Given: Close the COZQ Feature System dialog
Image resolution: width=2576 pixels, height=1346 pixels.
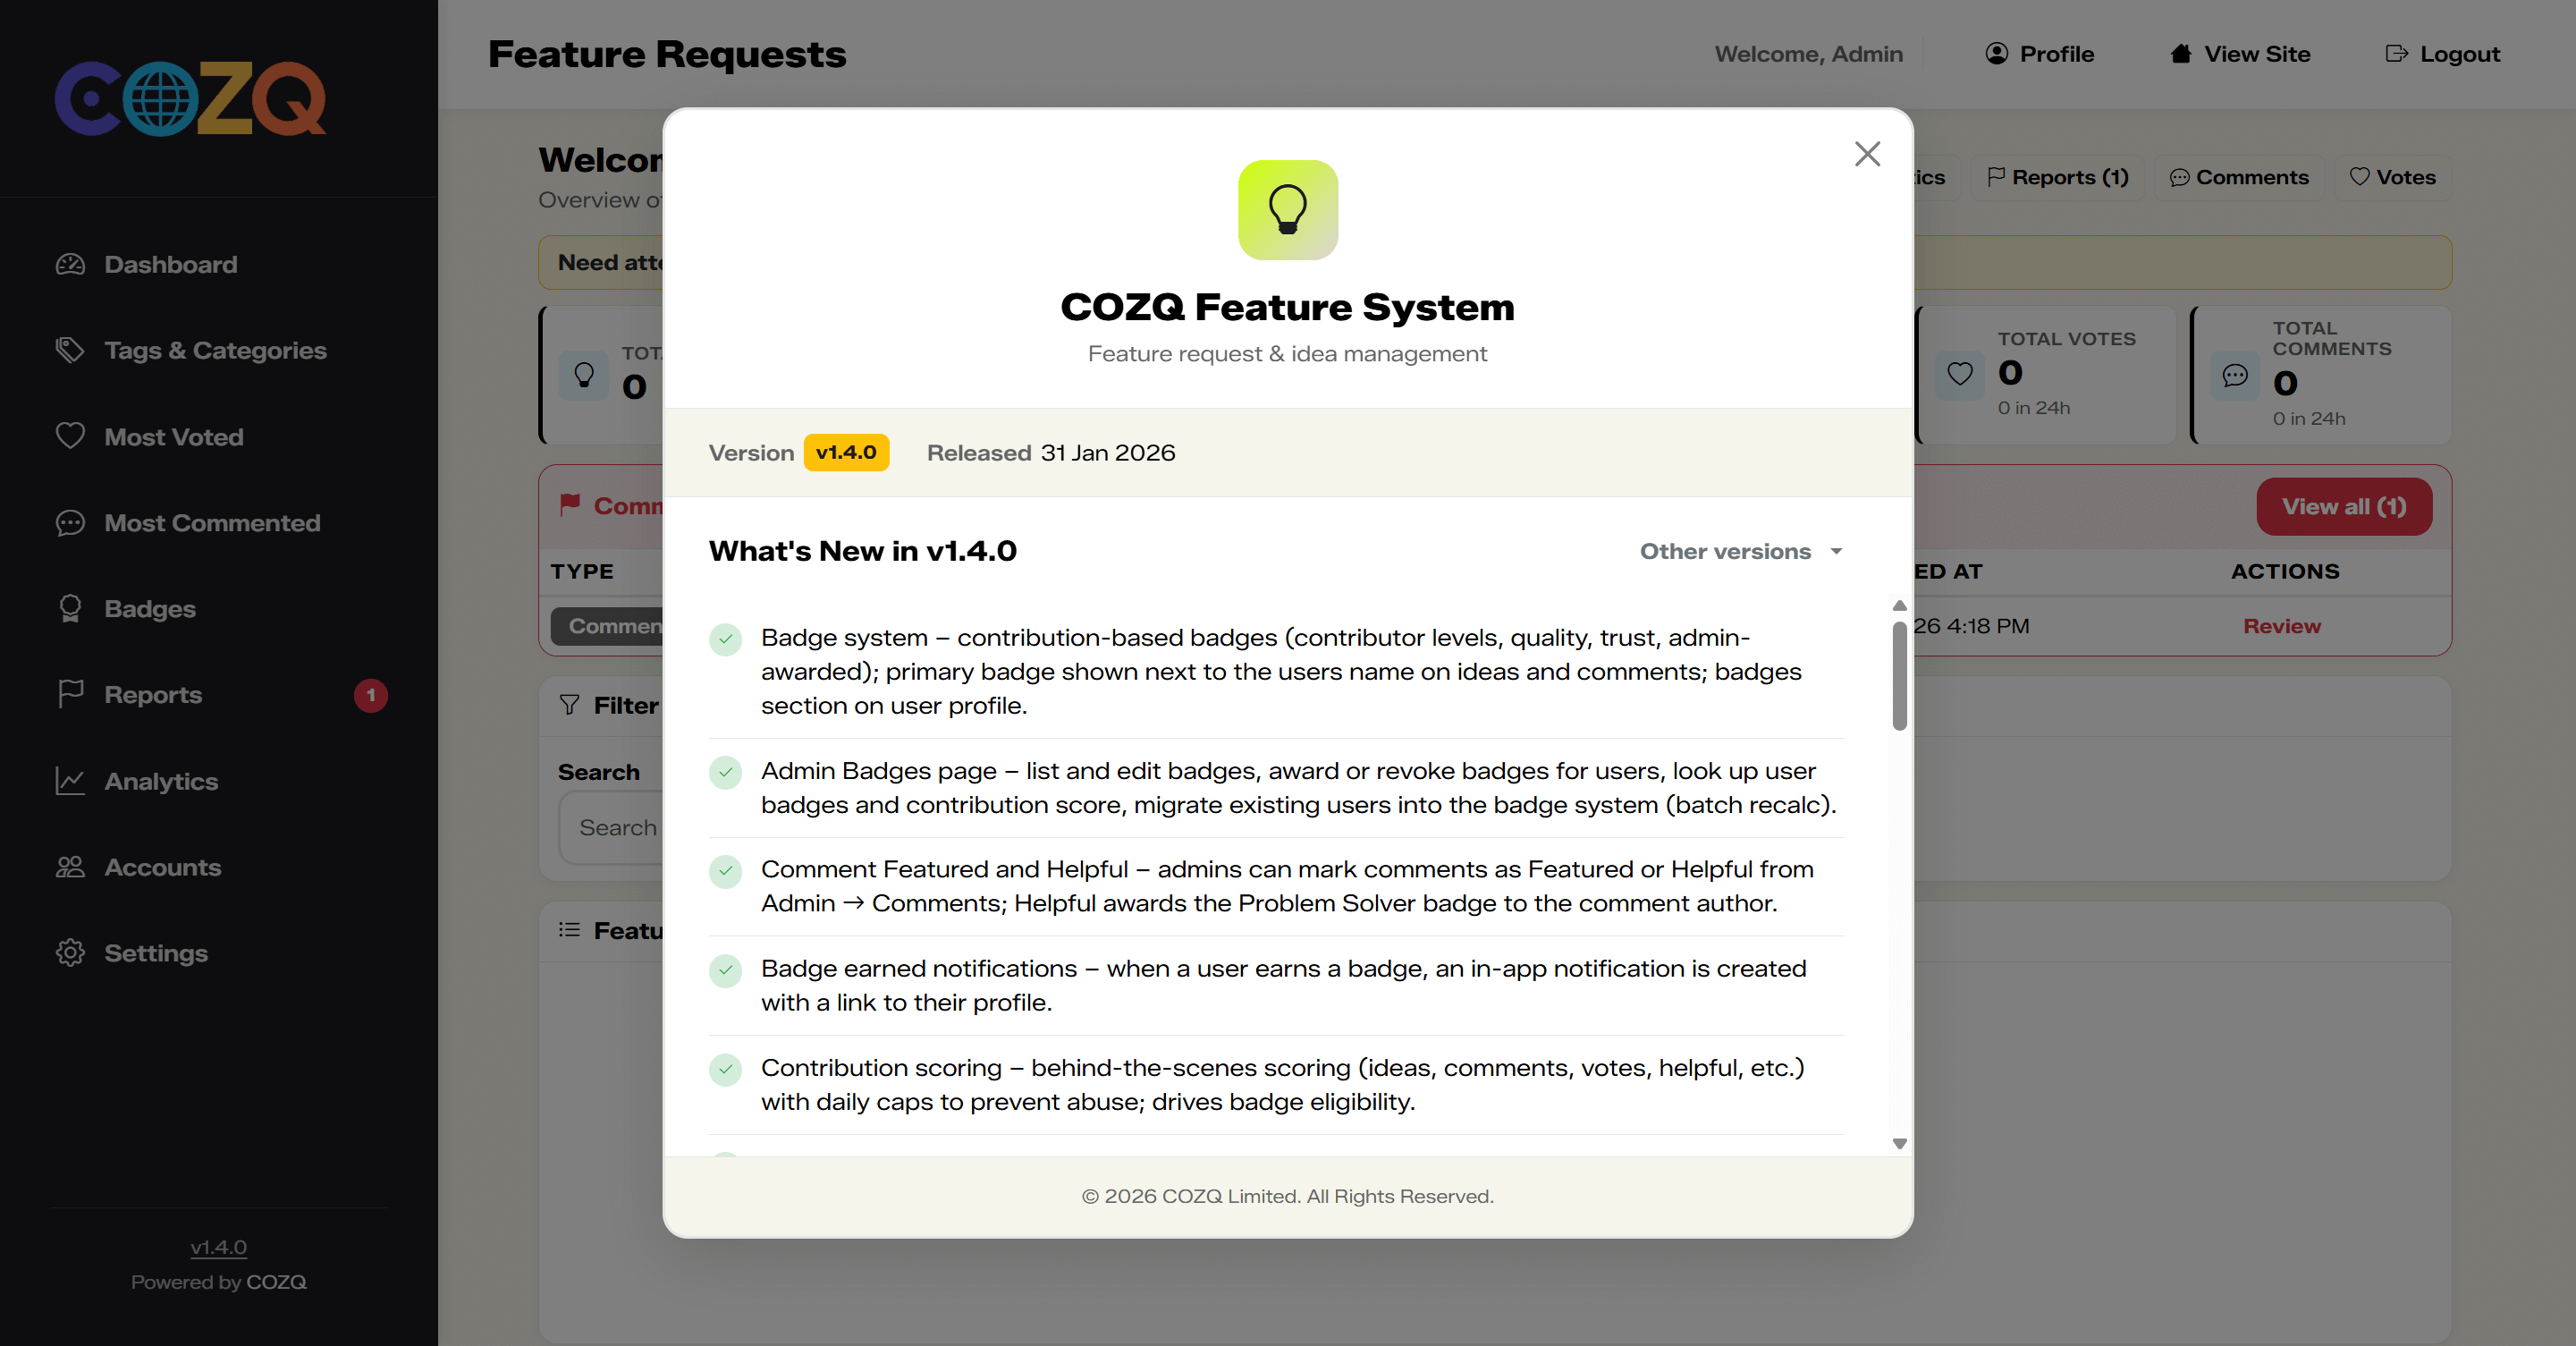Looking at the screenshot, I should coord(1866,154).
